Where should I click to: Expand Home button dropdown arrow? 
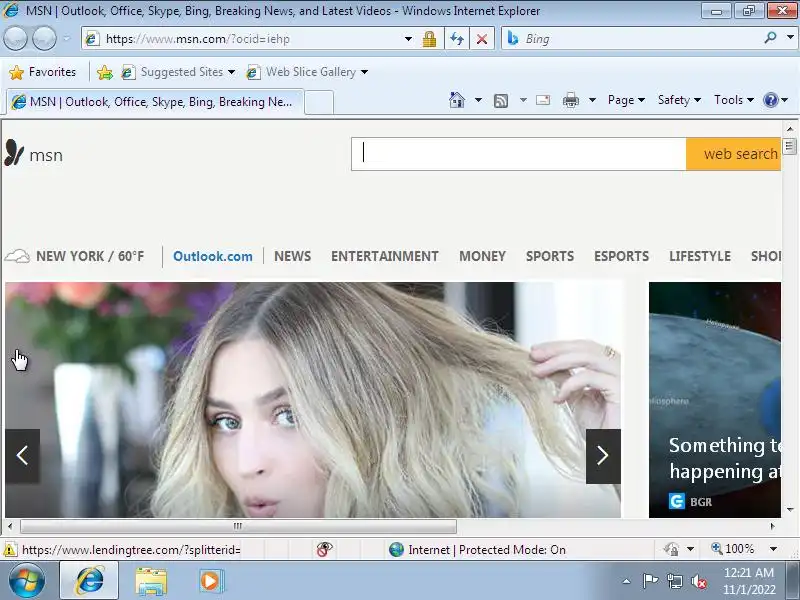tap(478, 100)
